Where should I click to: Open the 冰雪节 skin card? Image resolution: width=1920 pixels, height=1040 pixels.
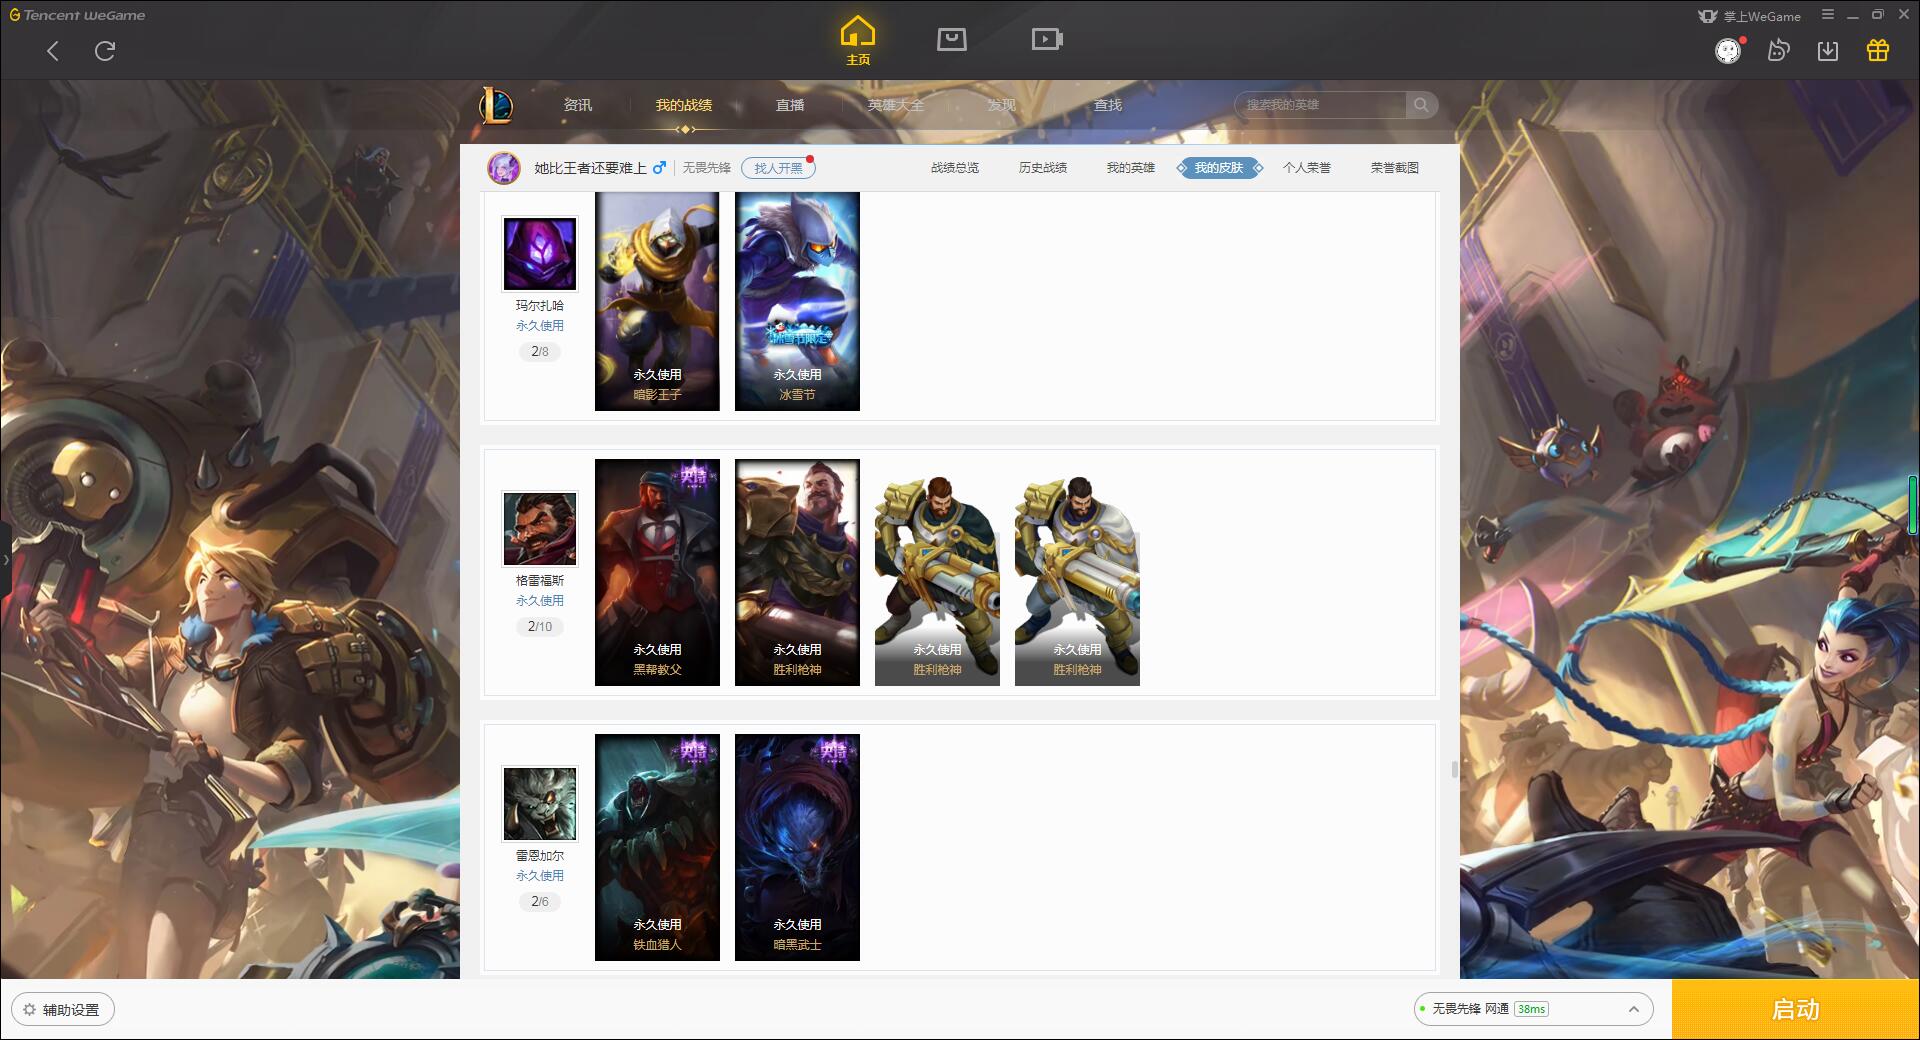(x=797, y=301)
